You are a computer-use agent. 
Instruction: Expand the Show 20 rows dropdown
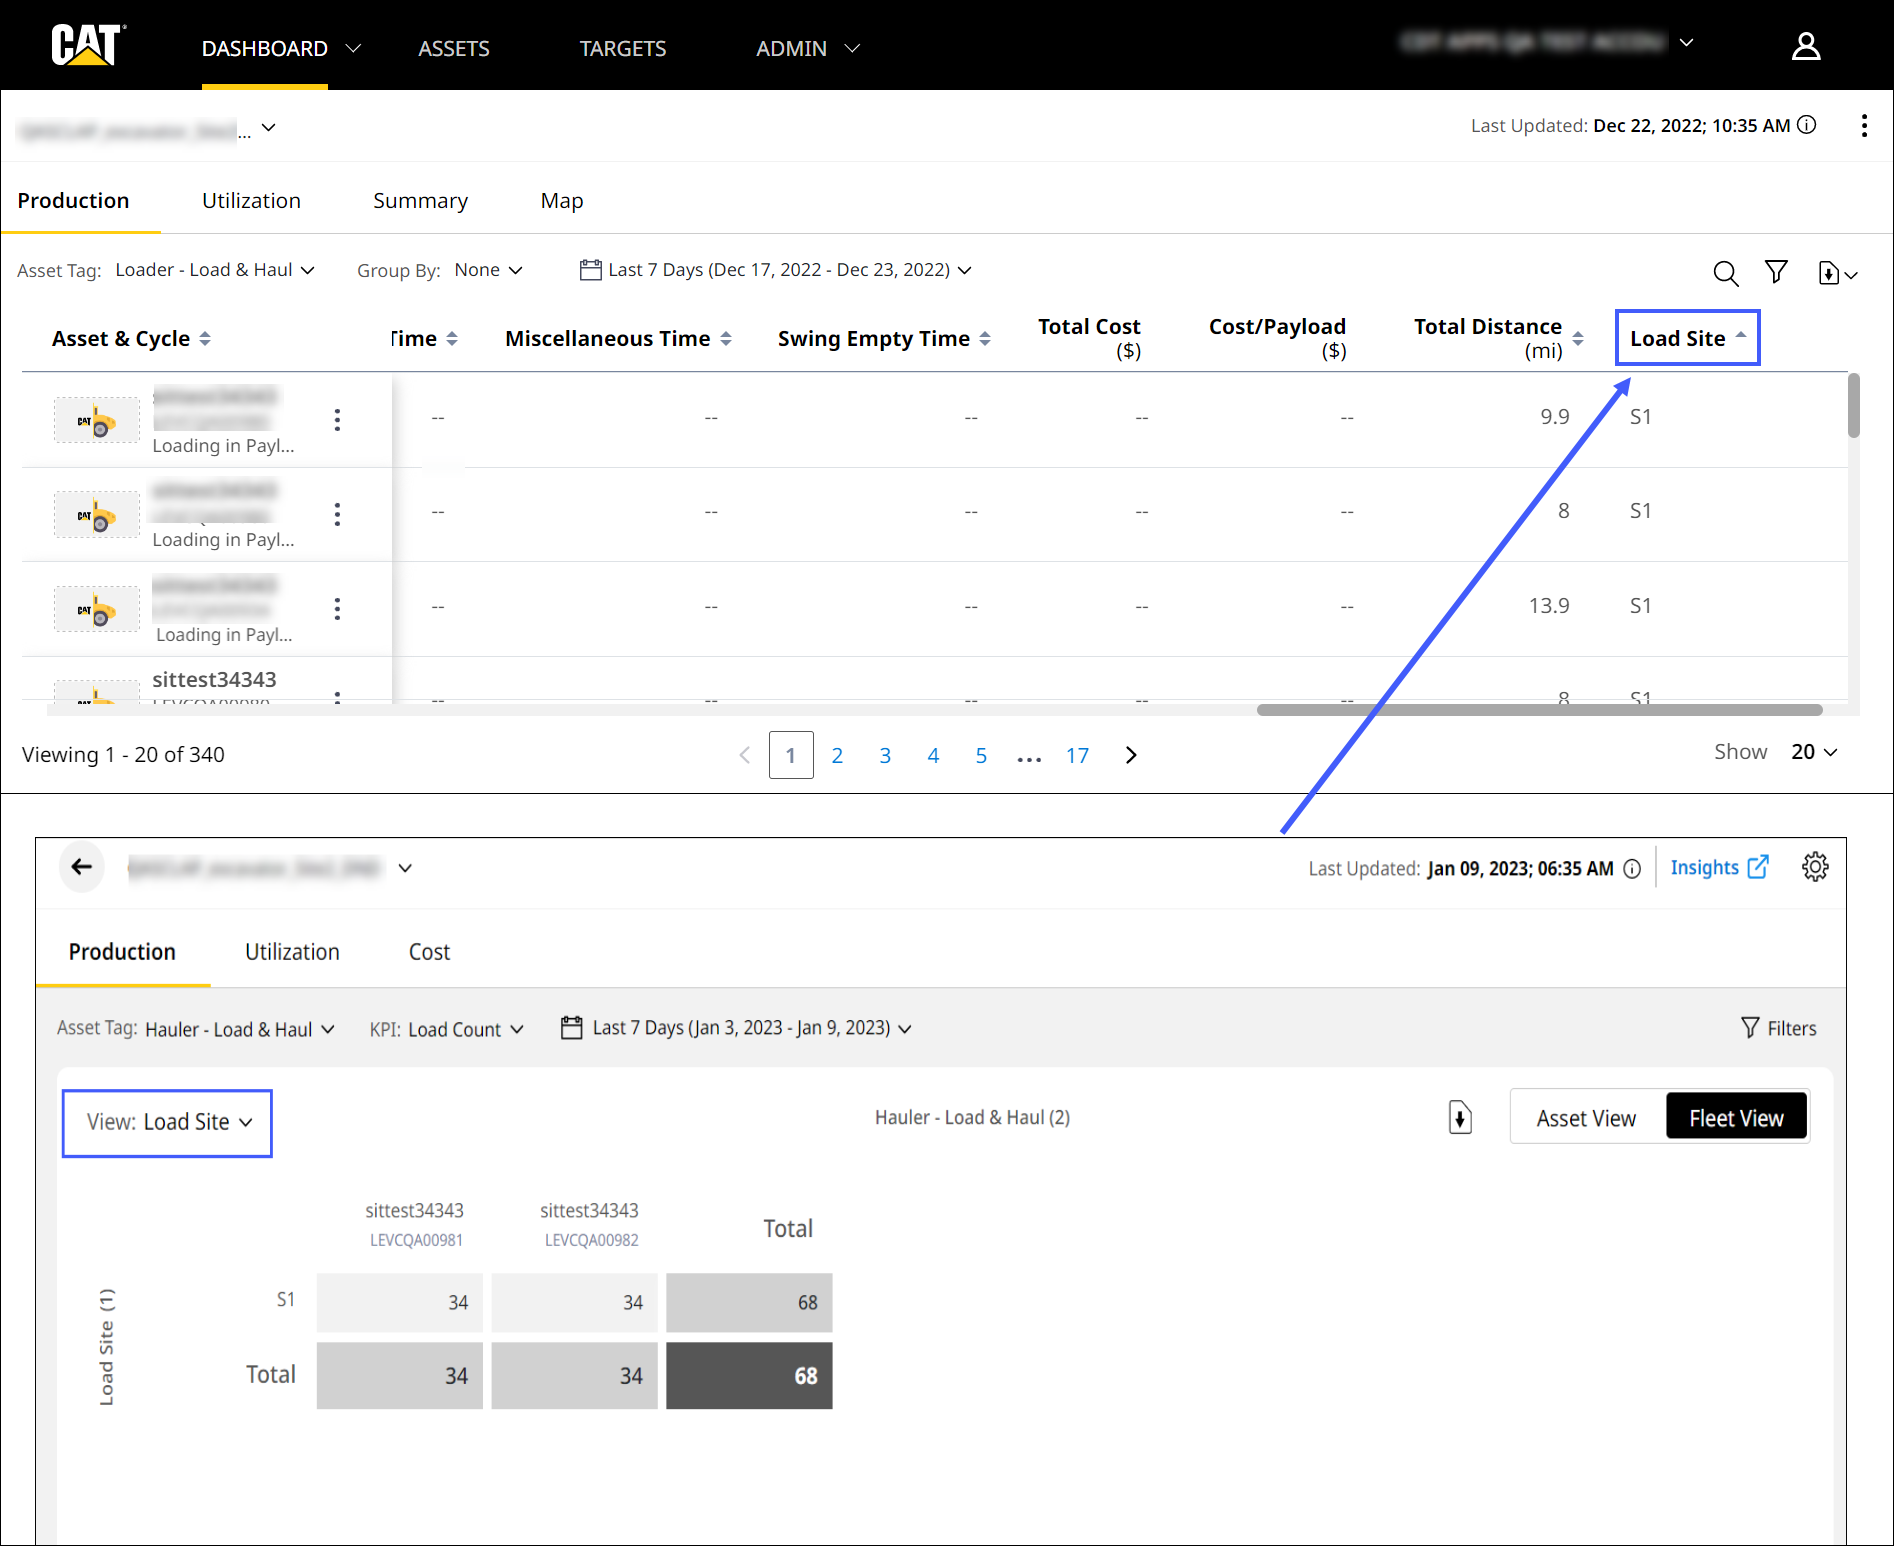[x=1814, y=752]
